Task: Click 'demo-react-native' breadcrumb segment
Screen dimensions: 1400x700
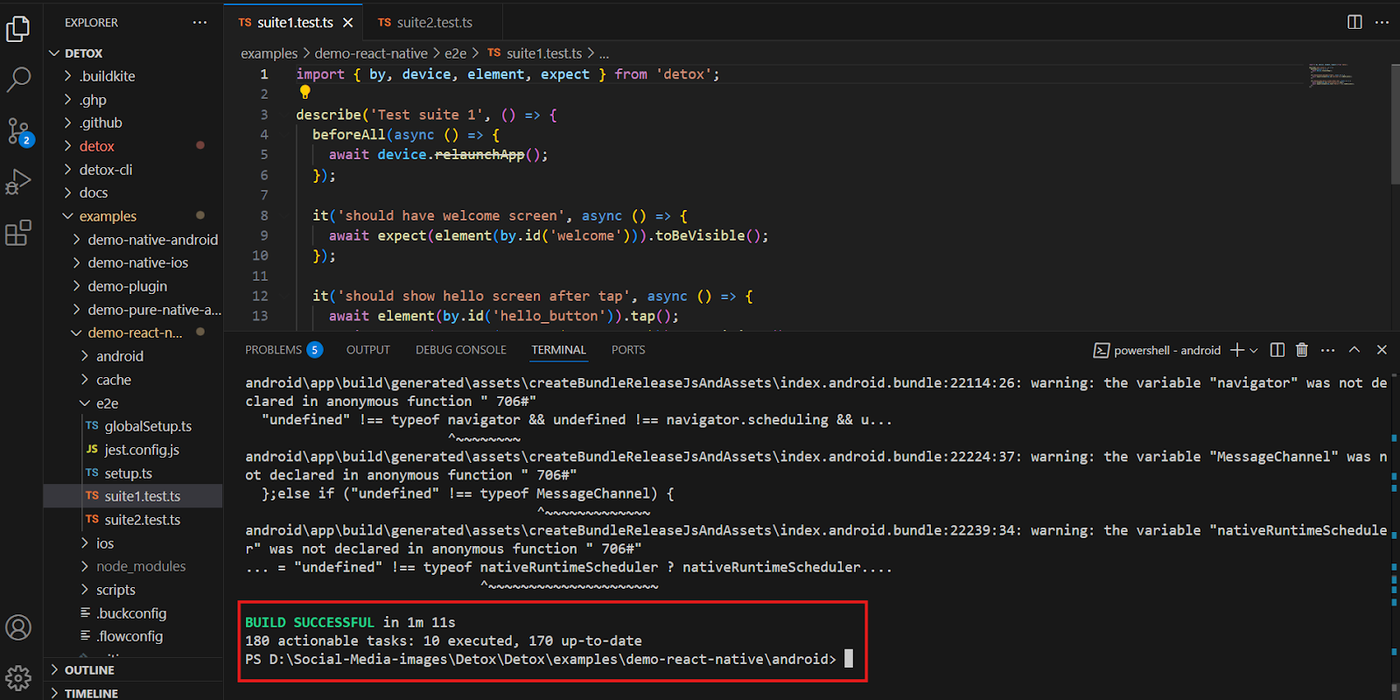Action: 371,53
